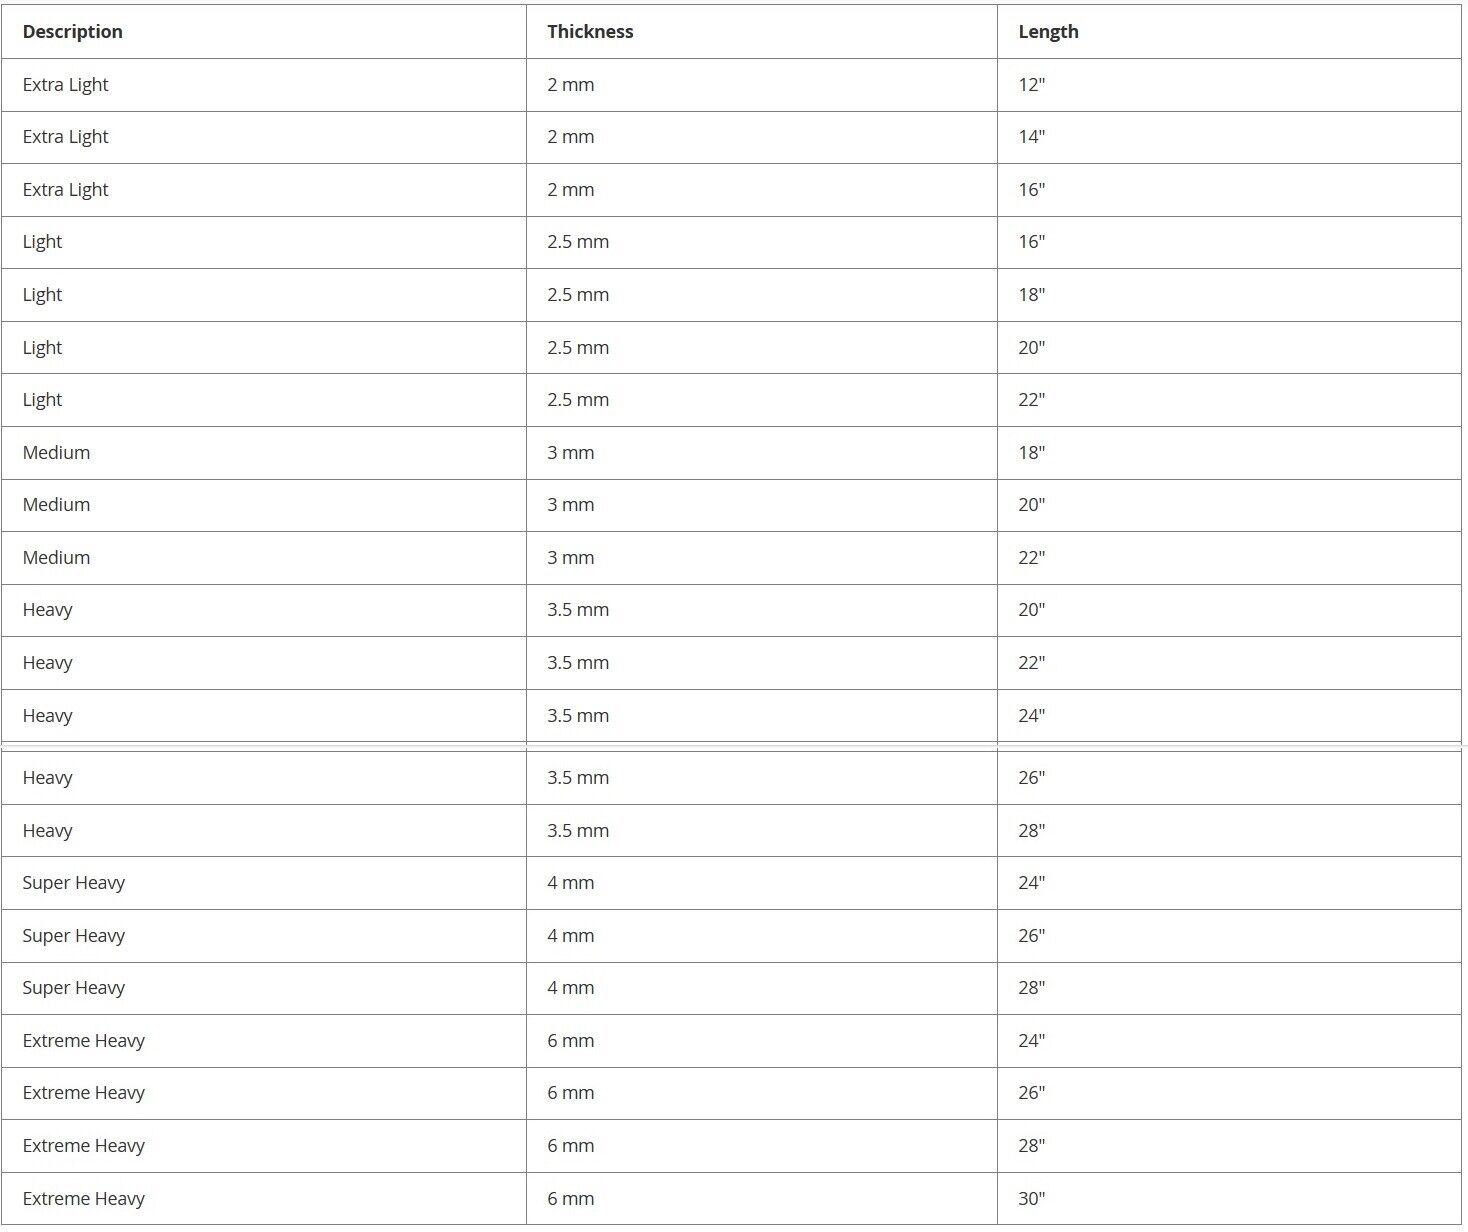Select the Heavy 28" length cell
This screenshot has width=1468, height=1232.
[x=1229, y=831]
